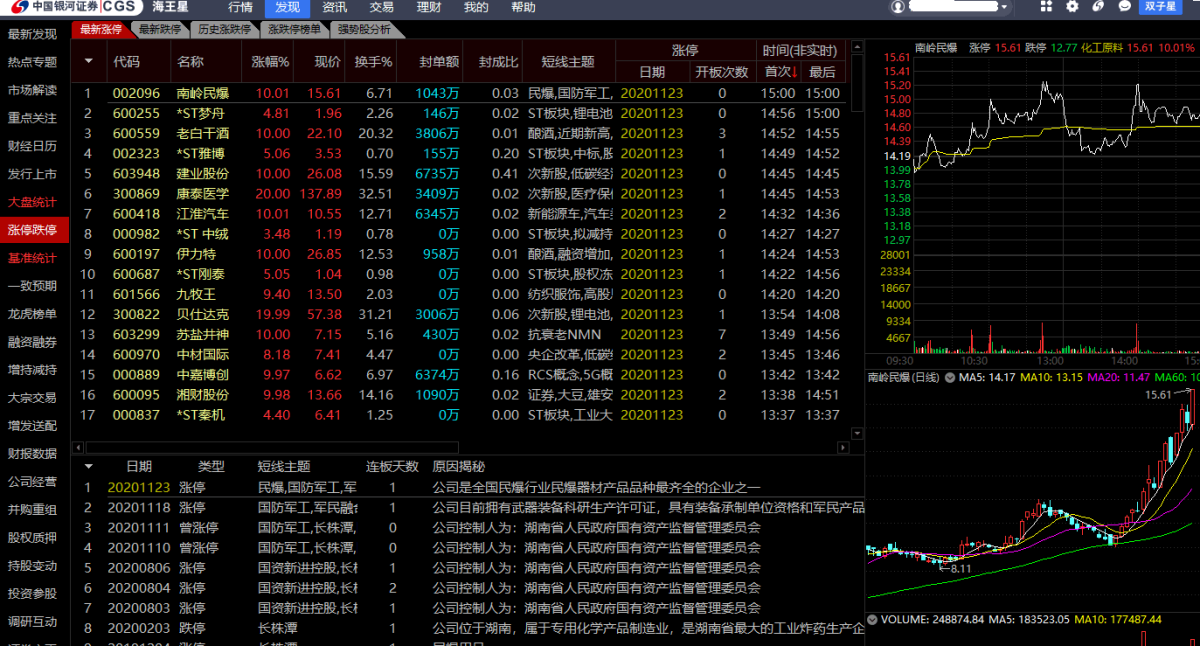The image size is (1200, 646).
Task: Open the 帮助 menu
Action: (523, 7)
